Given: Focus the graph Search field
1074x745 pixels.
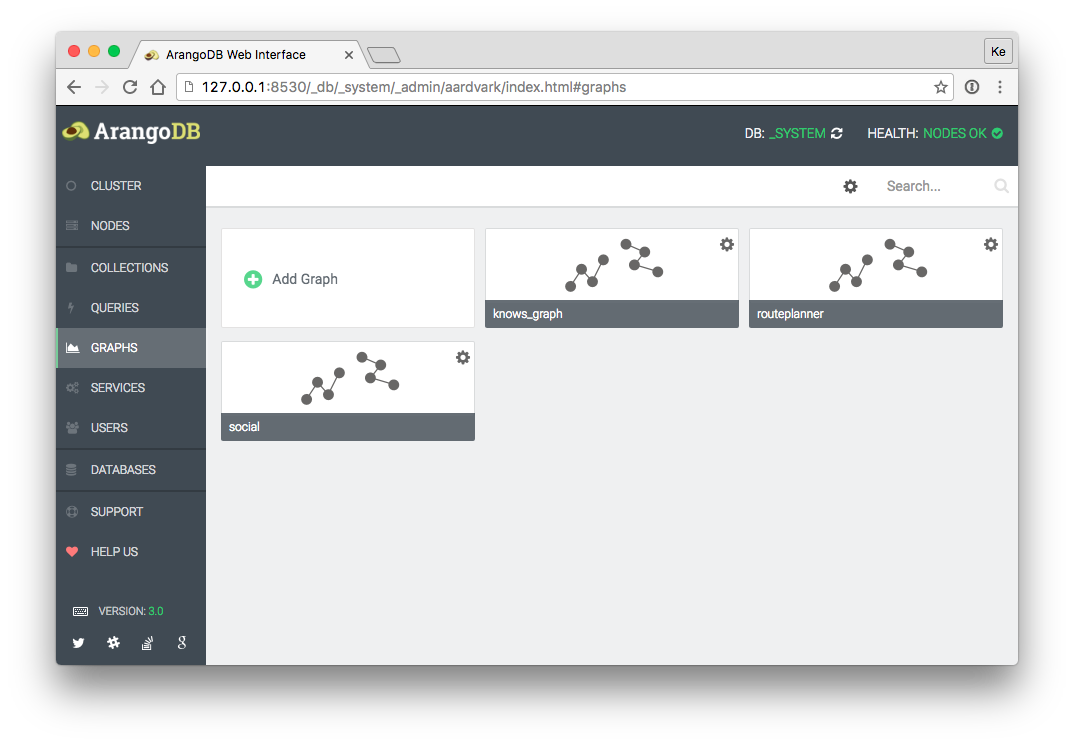Looking at the screenshot, I should (935, 186).
